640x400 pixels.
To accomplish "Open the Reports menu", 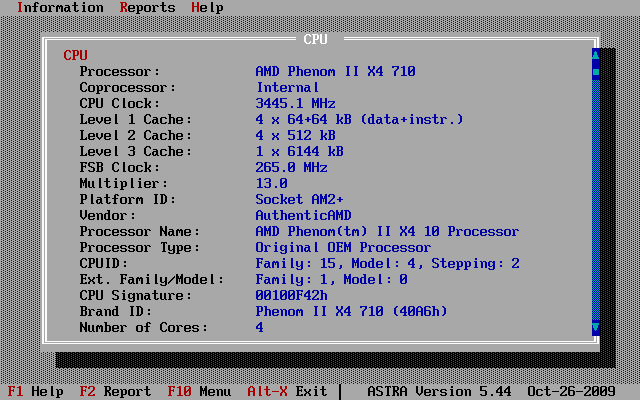I will coord(147,7).
